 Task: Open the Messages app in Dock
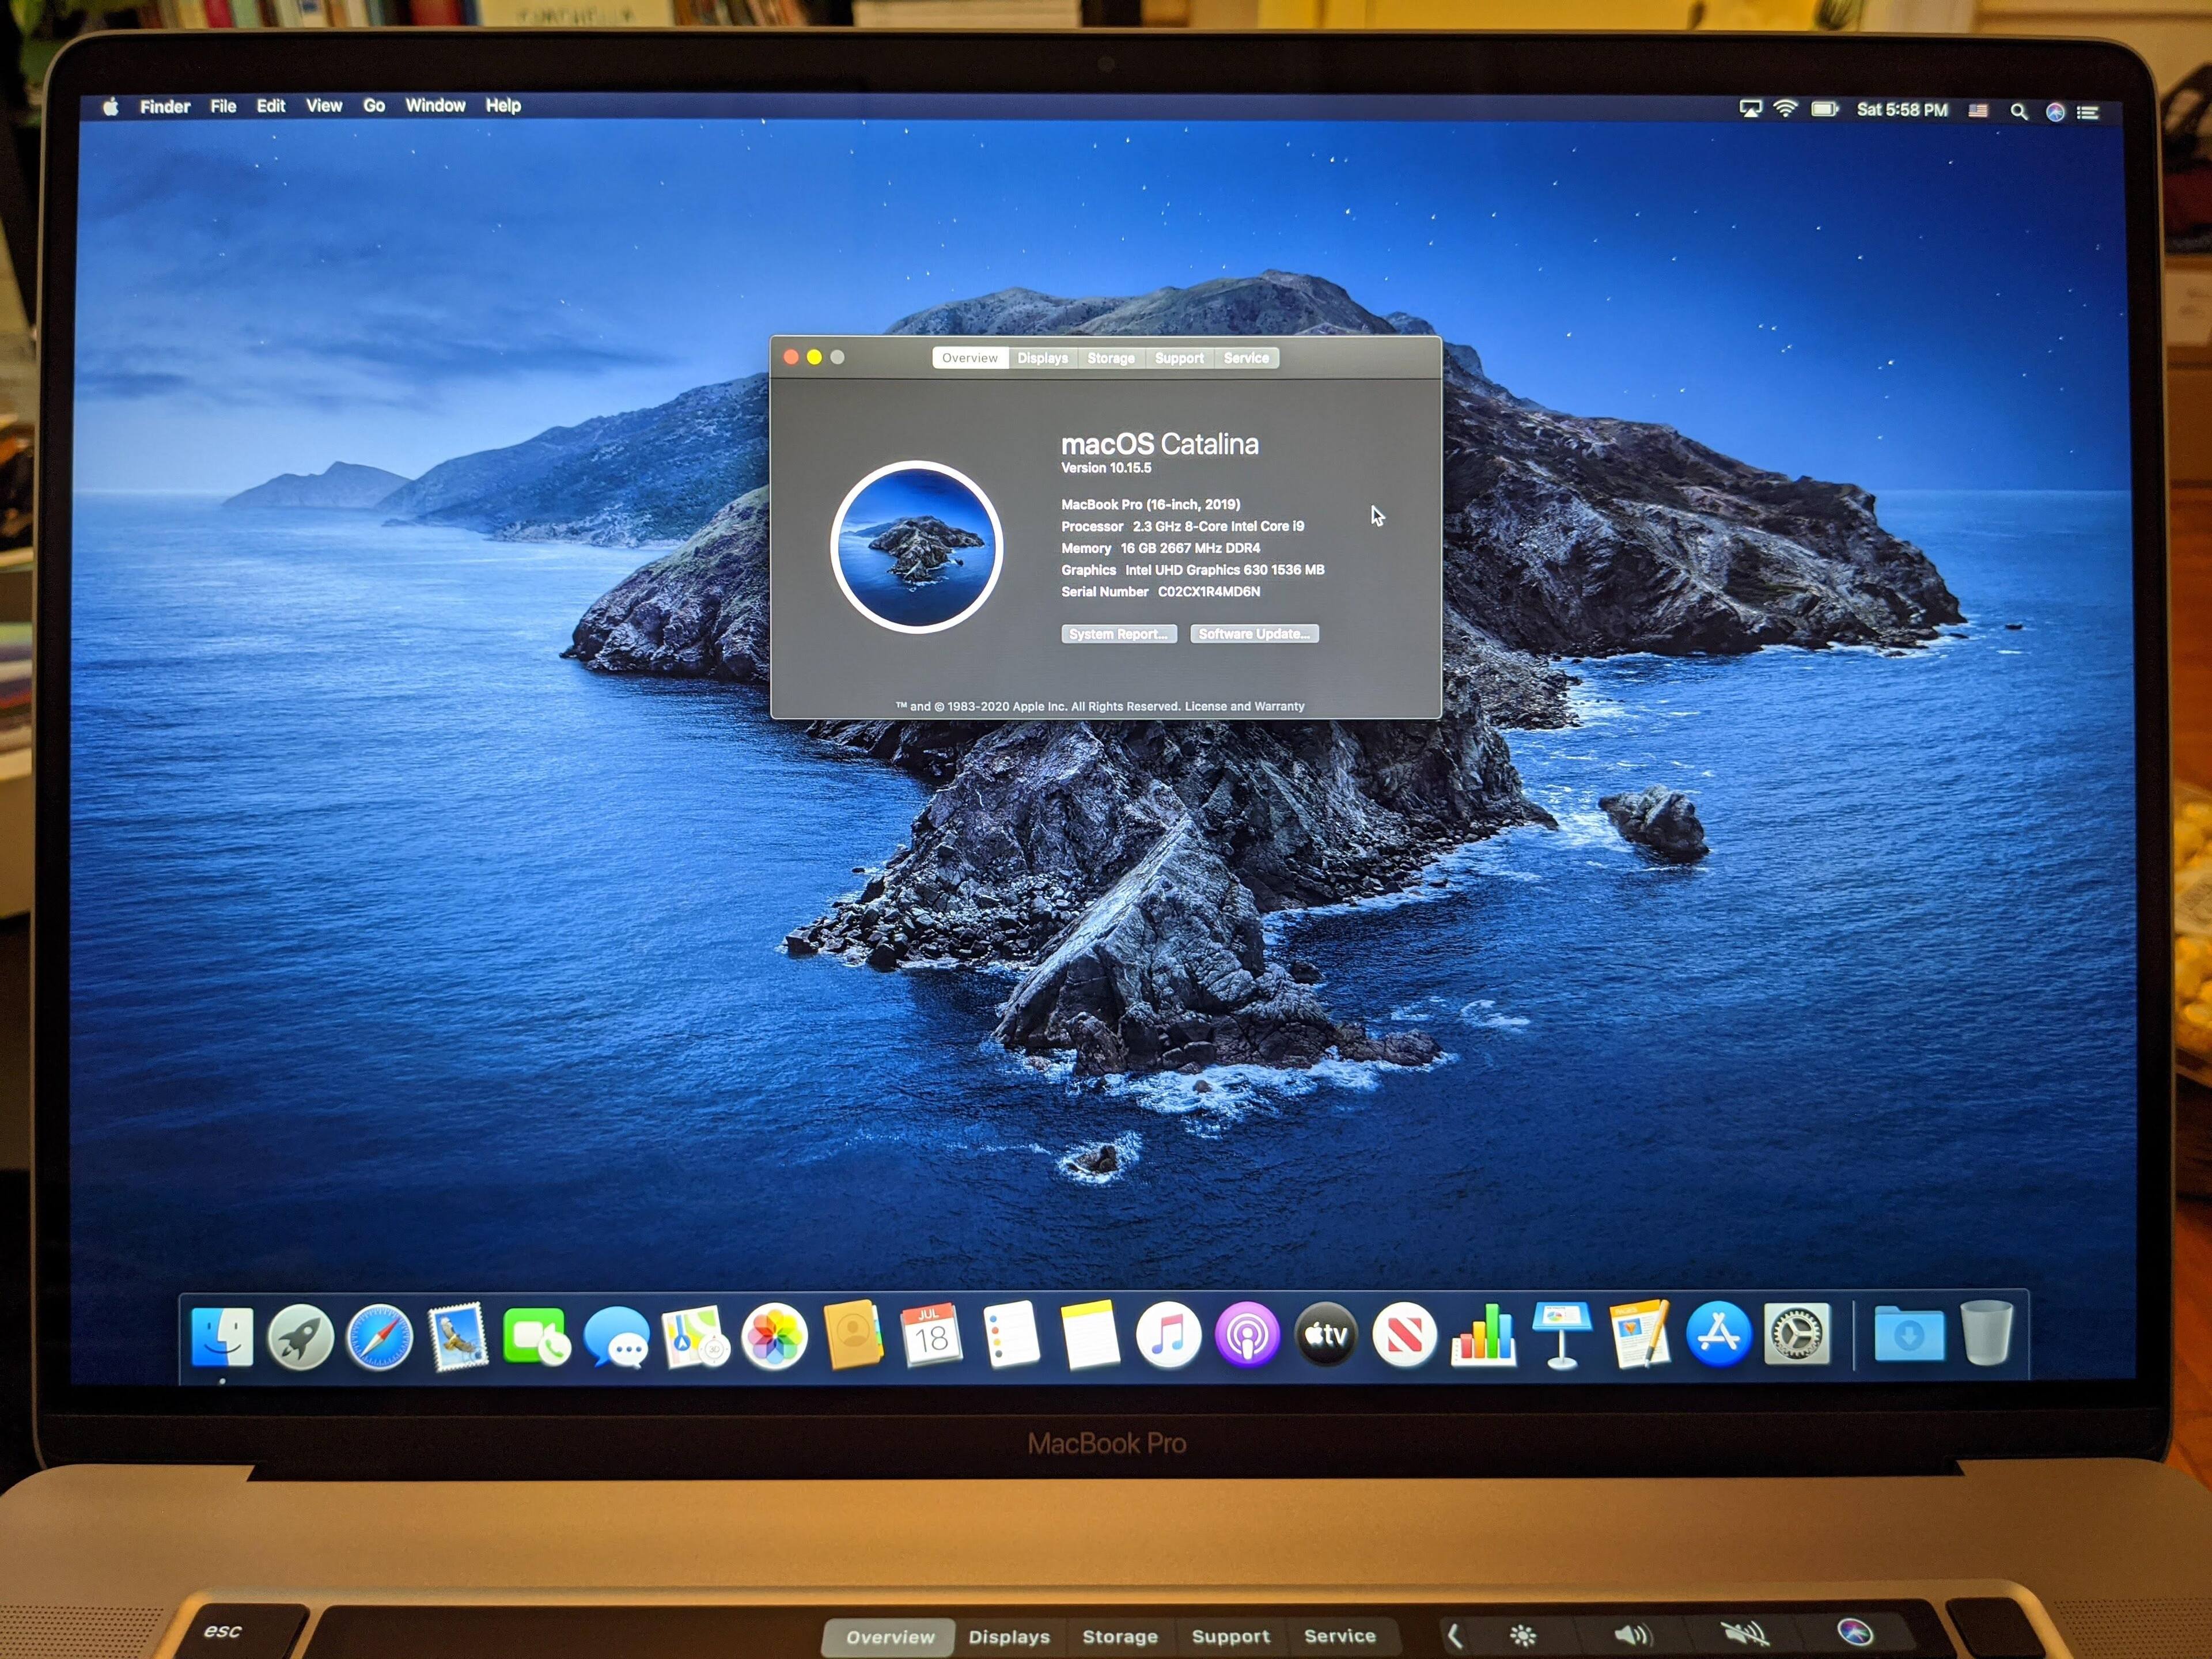point(616,1337)
